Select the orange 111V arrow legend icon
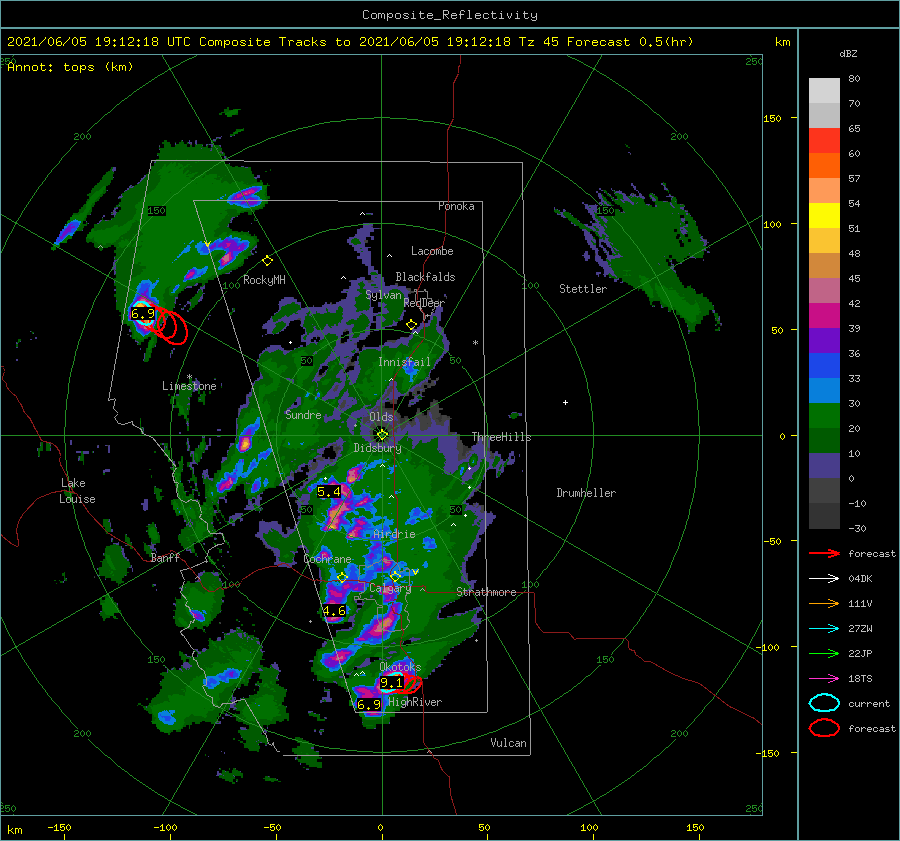This screenshot has height=841, width=900. coord(824,603)
